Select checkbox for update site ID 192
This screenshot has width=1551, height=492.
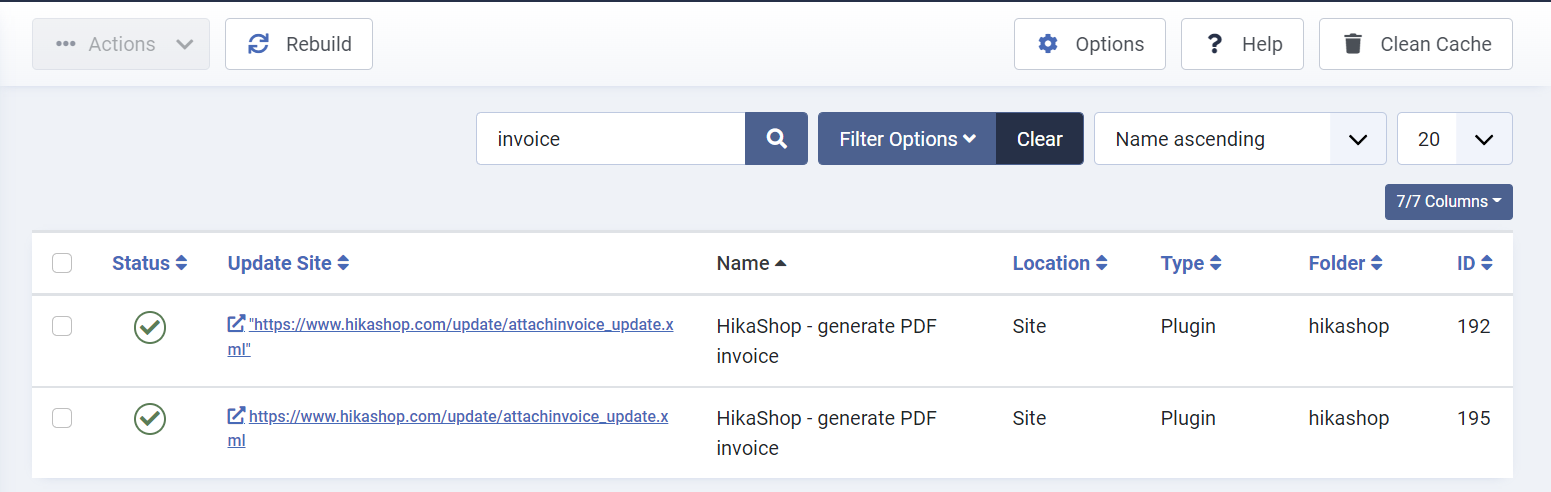click(x=62, y=326)
